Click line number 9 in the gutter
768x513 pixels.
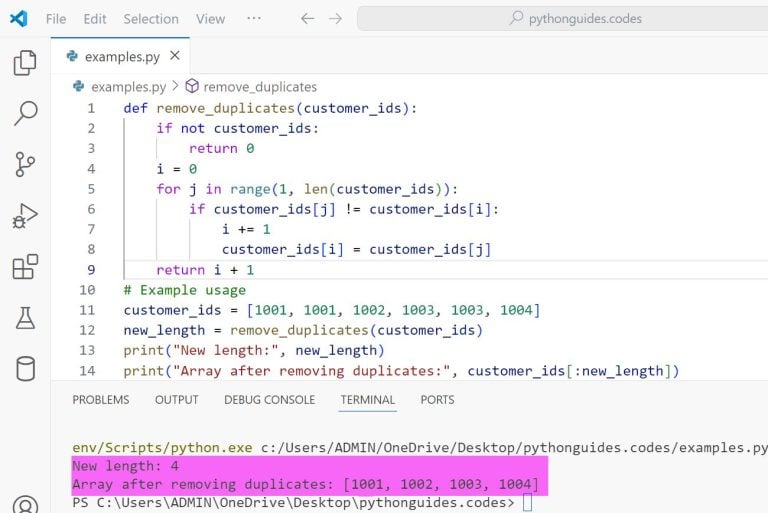click(91, 270)
